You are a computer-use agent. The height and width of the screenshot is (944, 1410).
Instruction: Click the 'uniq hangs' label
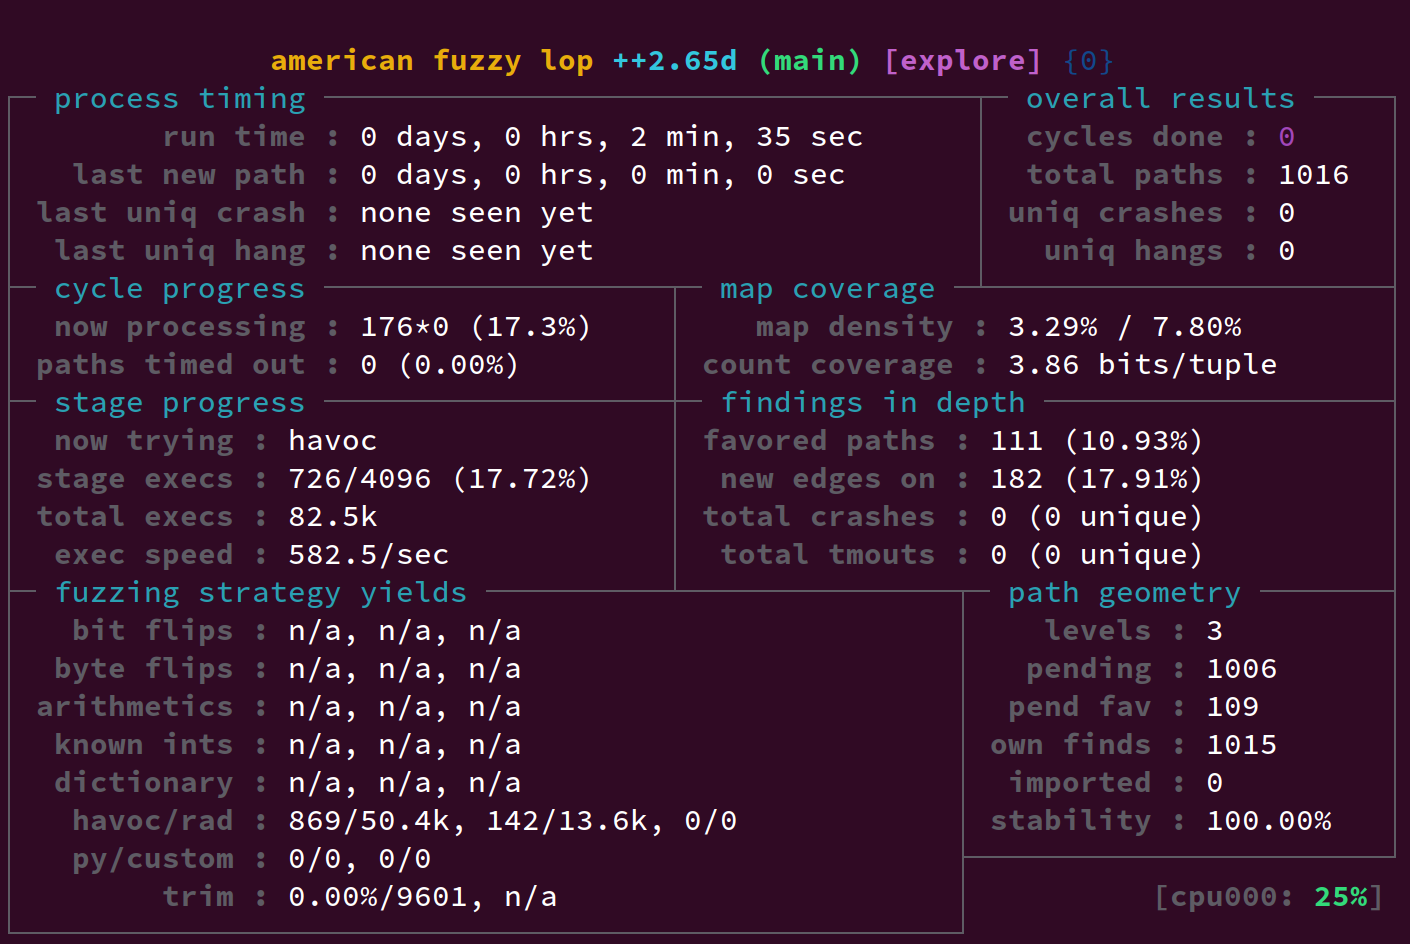pyautogui.click(x=1133, y=251)
